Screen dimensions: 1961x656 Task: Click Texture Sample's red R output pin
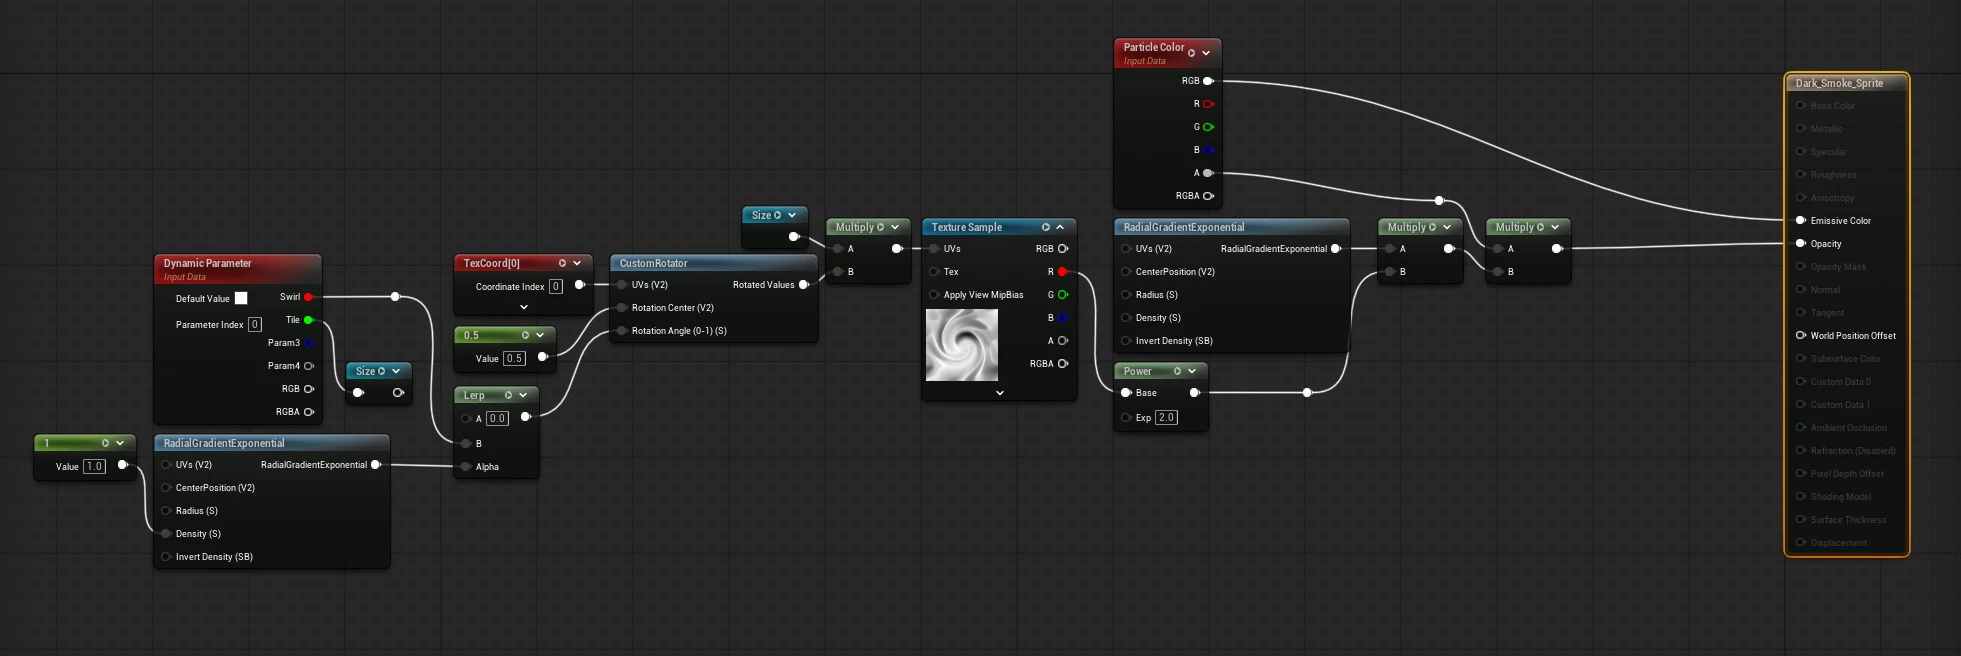click(1062, 272)
